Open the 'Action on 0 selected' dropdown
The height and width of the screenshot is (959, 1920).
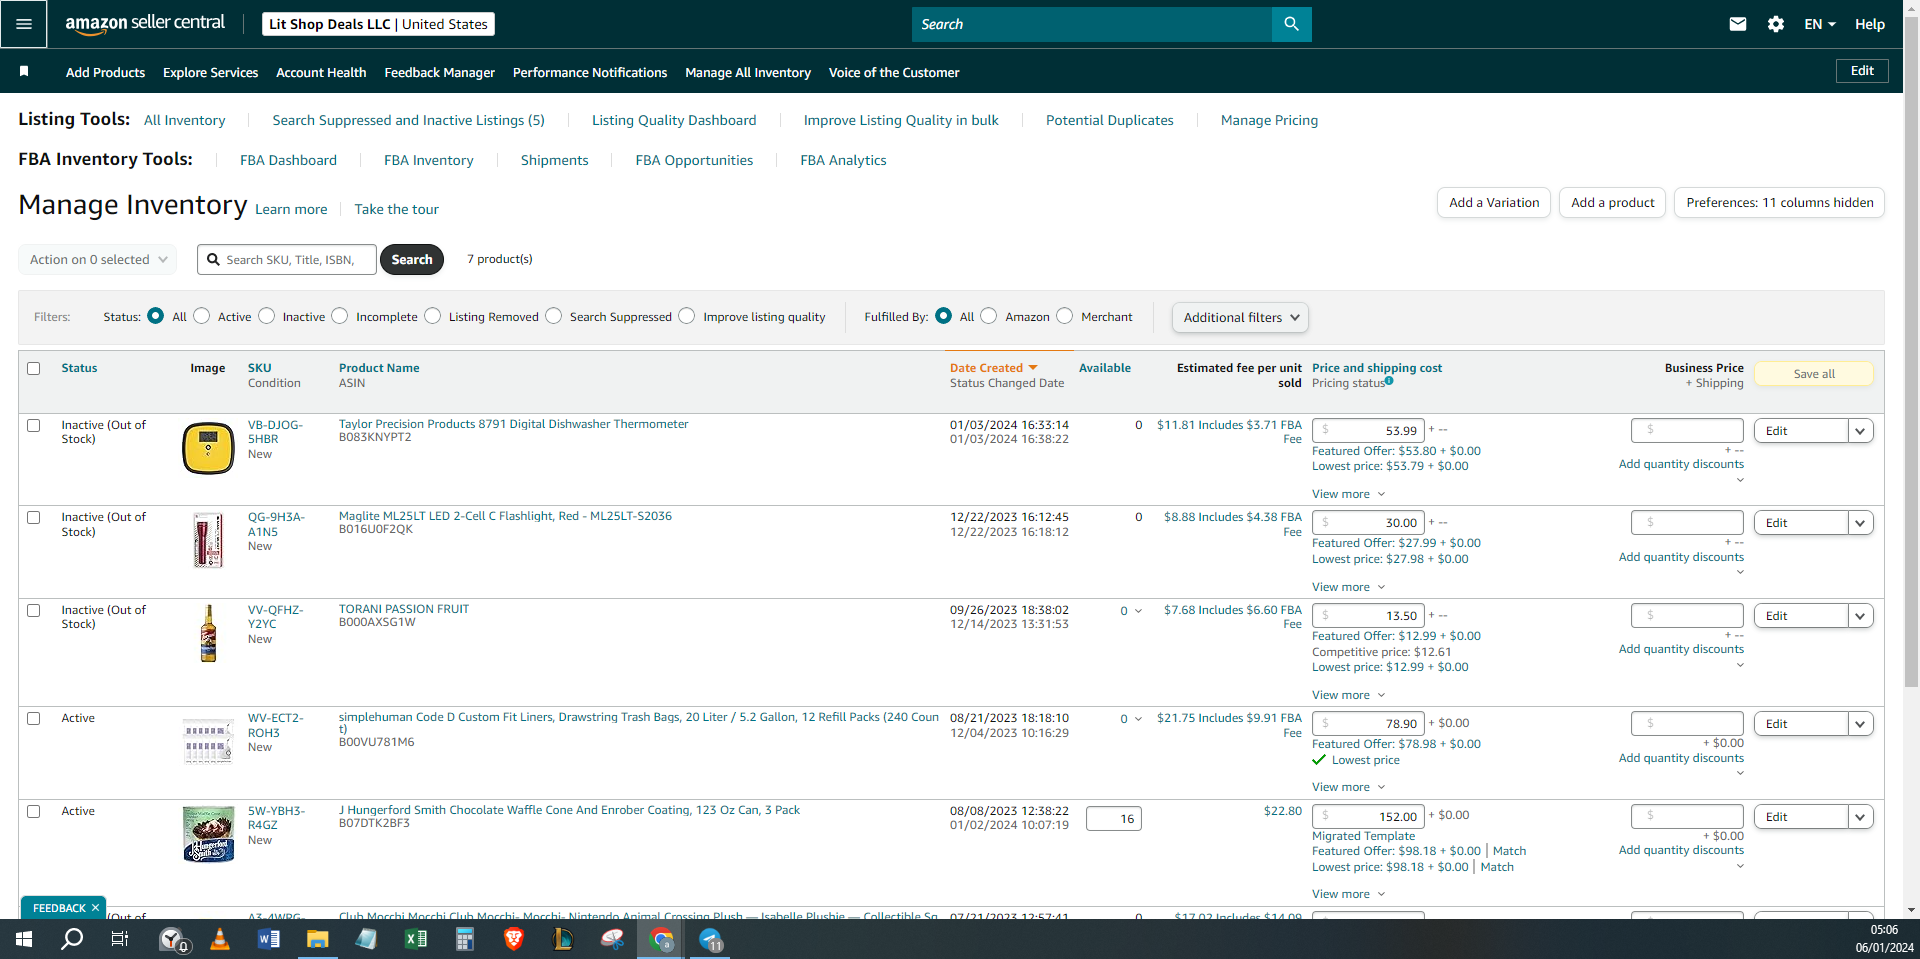click(x=98, y=259)
